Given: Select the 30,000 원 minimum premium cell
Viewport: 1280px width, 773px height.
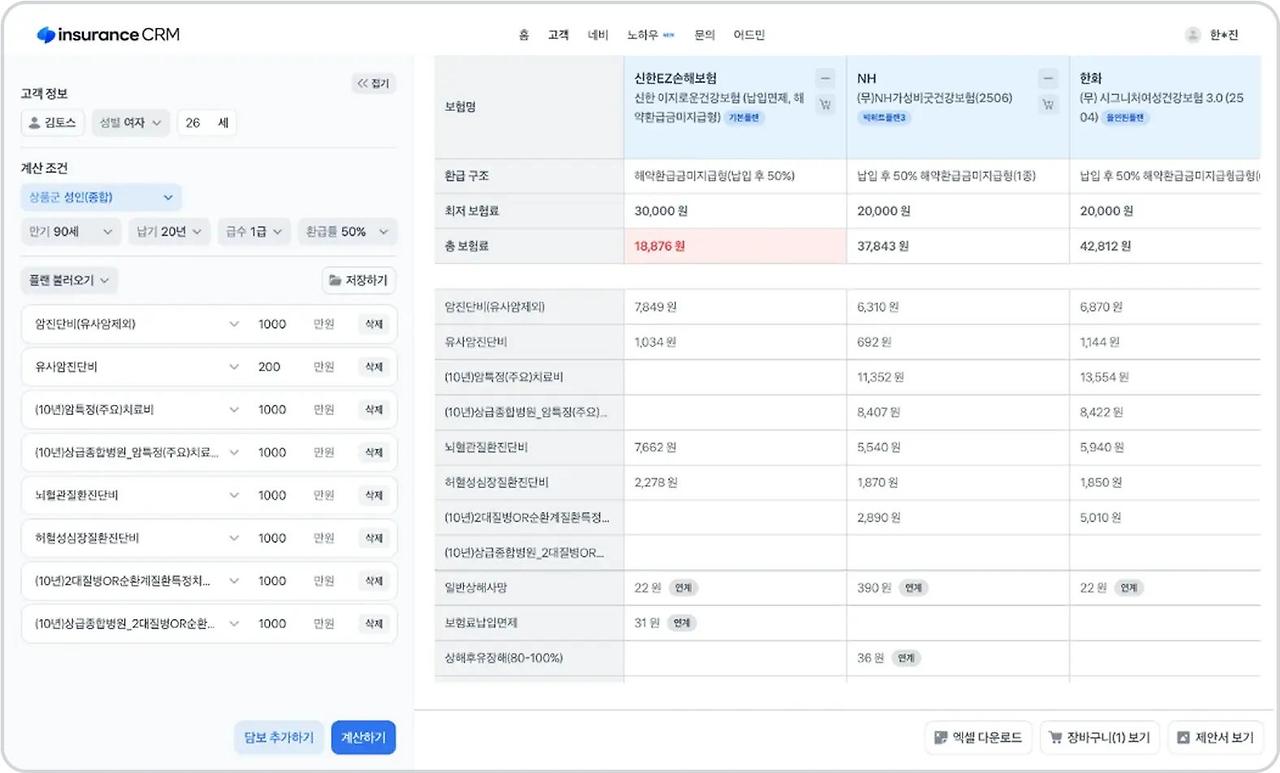Looking at the screenshot, I should click(x=735, y=211).
